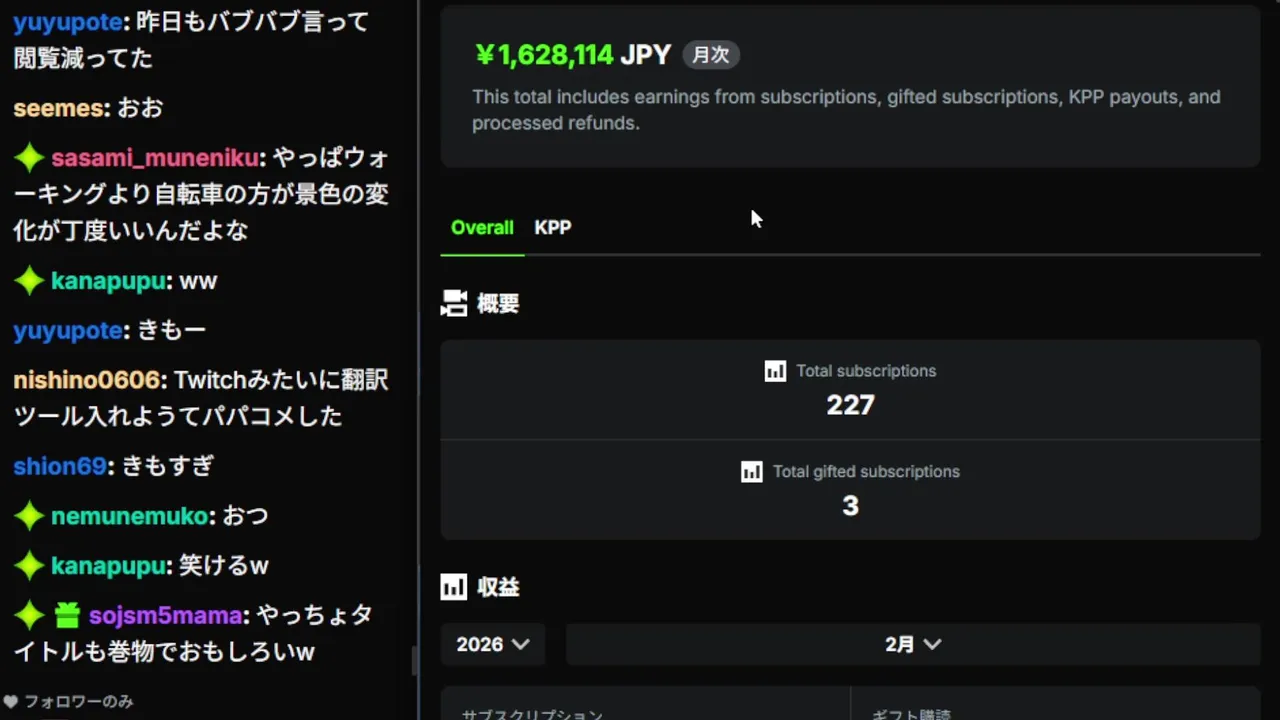1280x720 pixels.
Task: Click the badge beside kanapupu's ww message
Action: [29, 281]
